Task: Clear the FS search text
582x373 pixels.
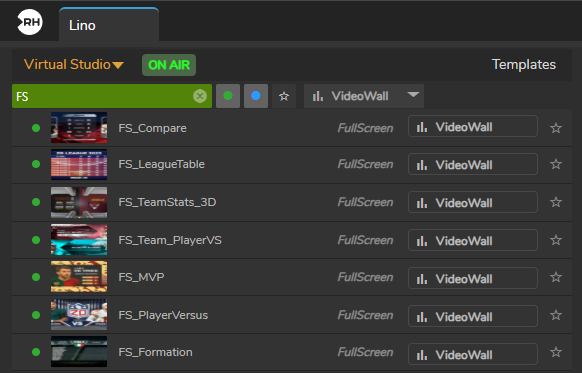Action: click(200, 96)
